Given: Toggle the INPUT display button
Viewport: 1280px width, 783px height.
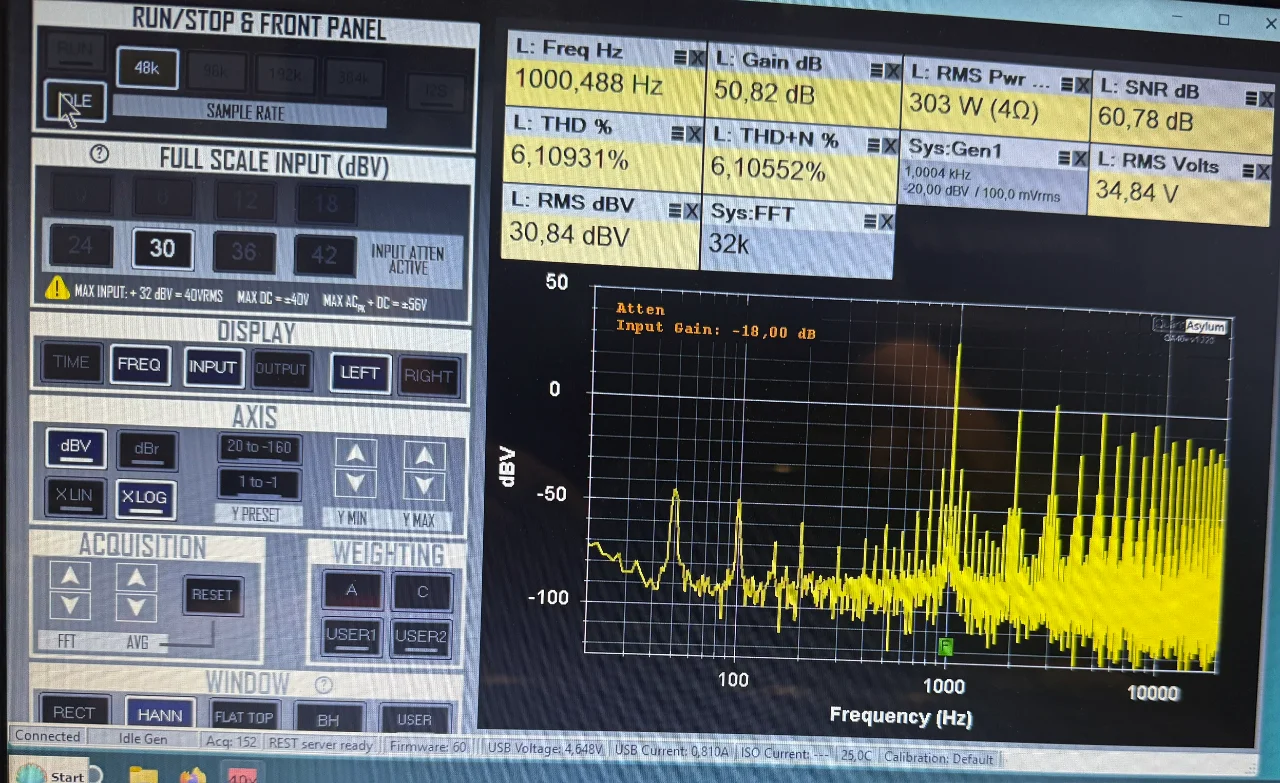Looking at the screenshot, I should pyautogui.click(x=213, y=367).
